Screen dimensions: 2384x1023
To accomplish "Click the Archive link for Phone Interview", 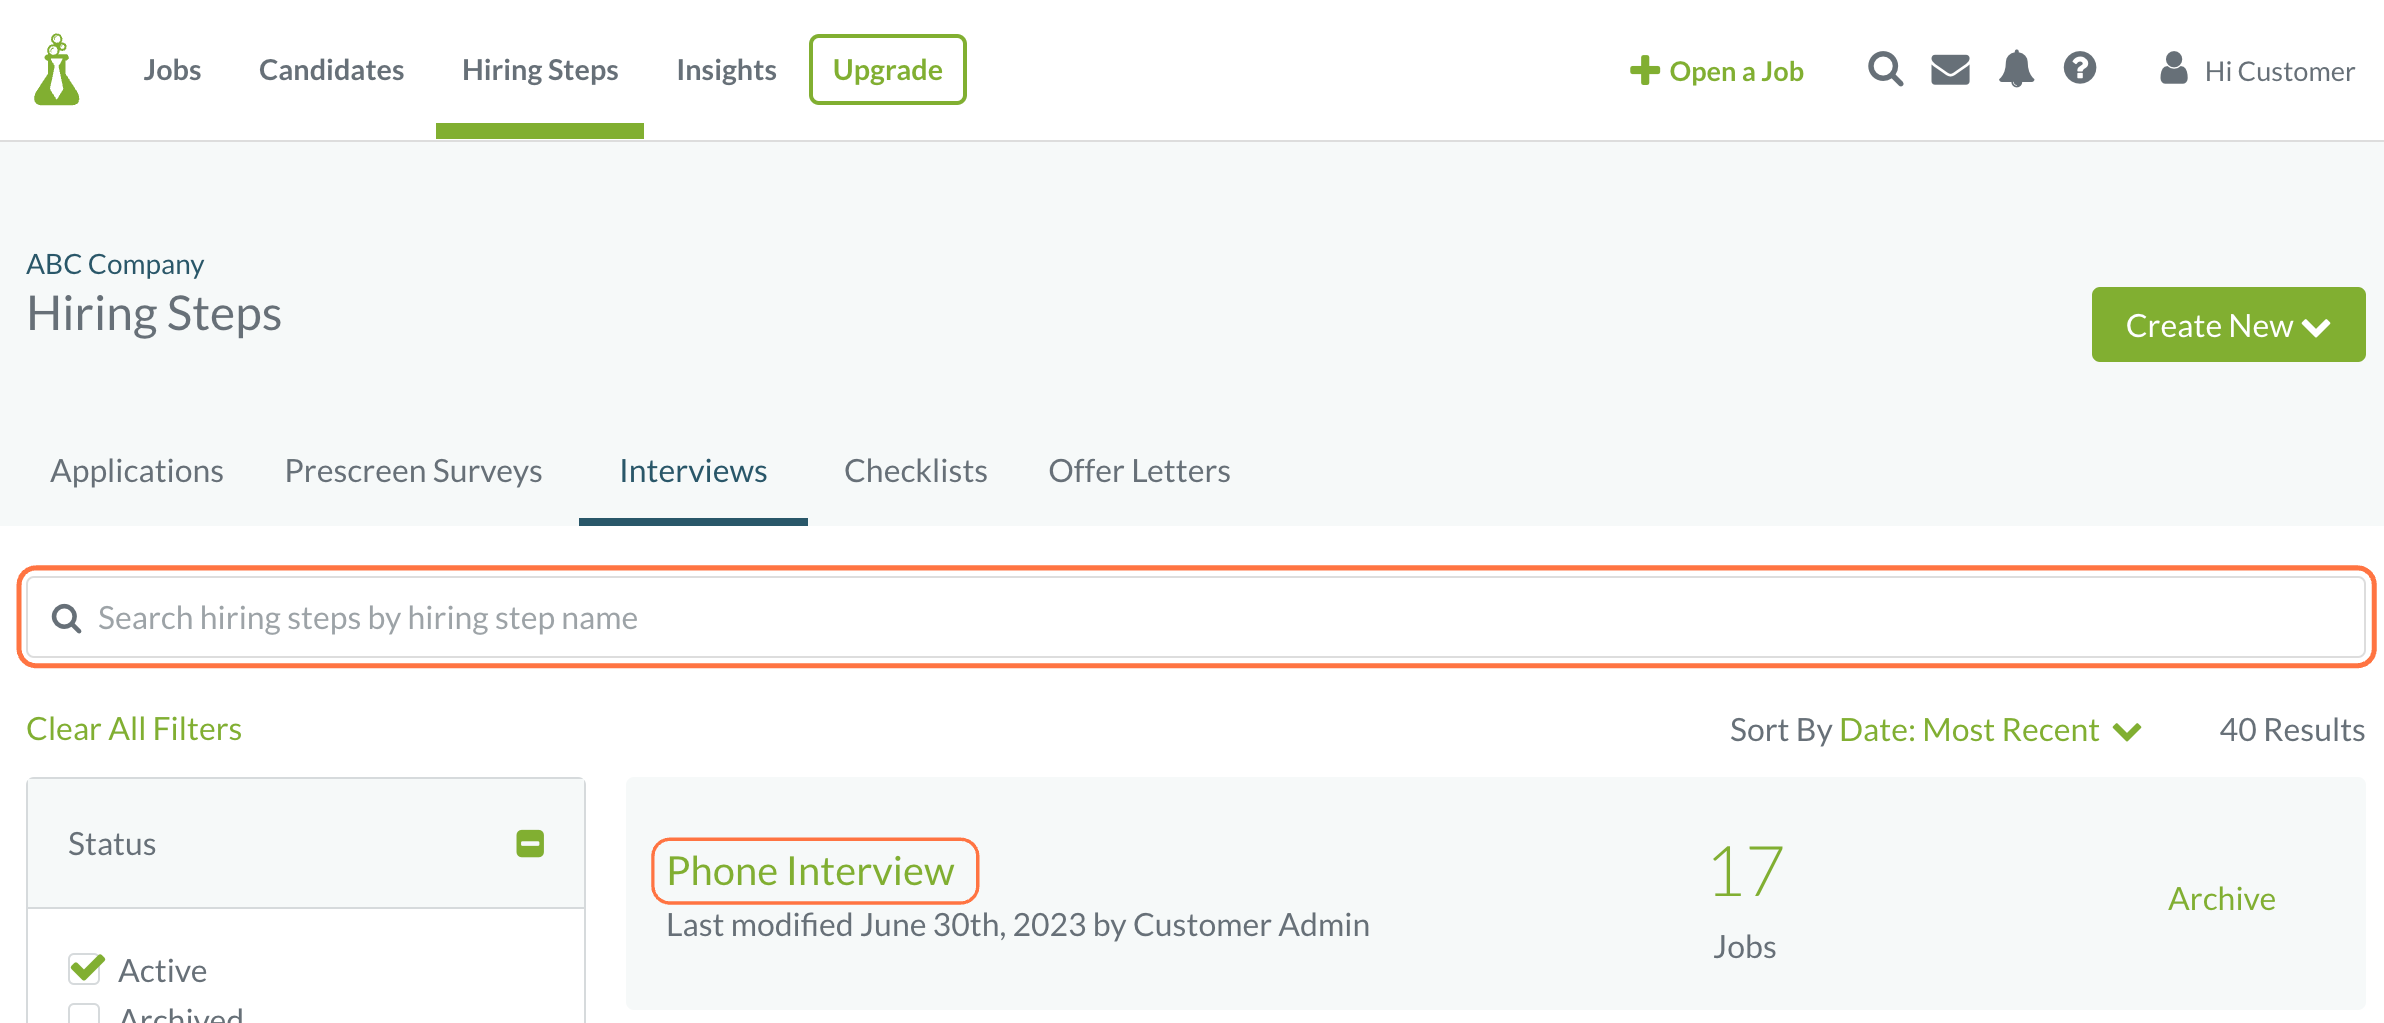I will [2221, 899].
